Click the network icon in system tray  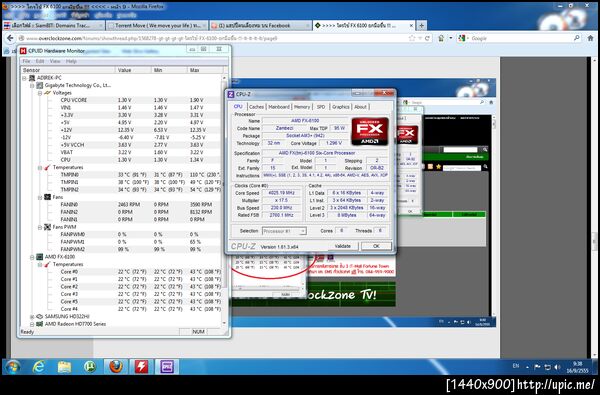(x=548, y=367)
